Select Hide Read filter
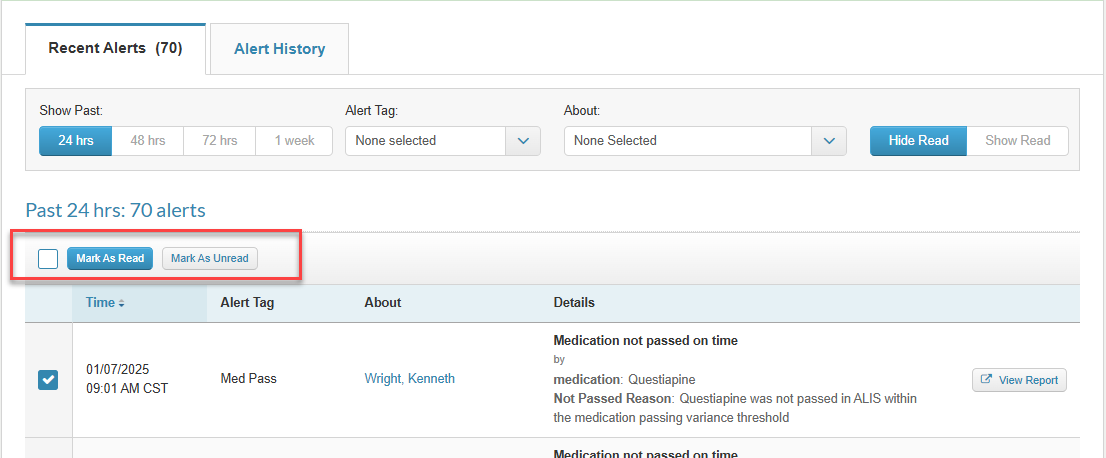 pyautogui.click(x=918, y=140)
